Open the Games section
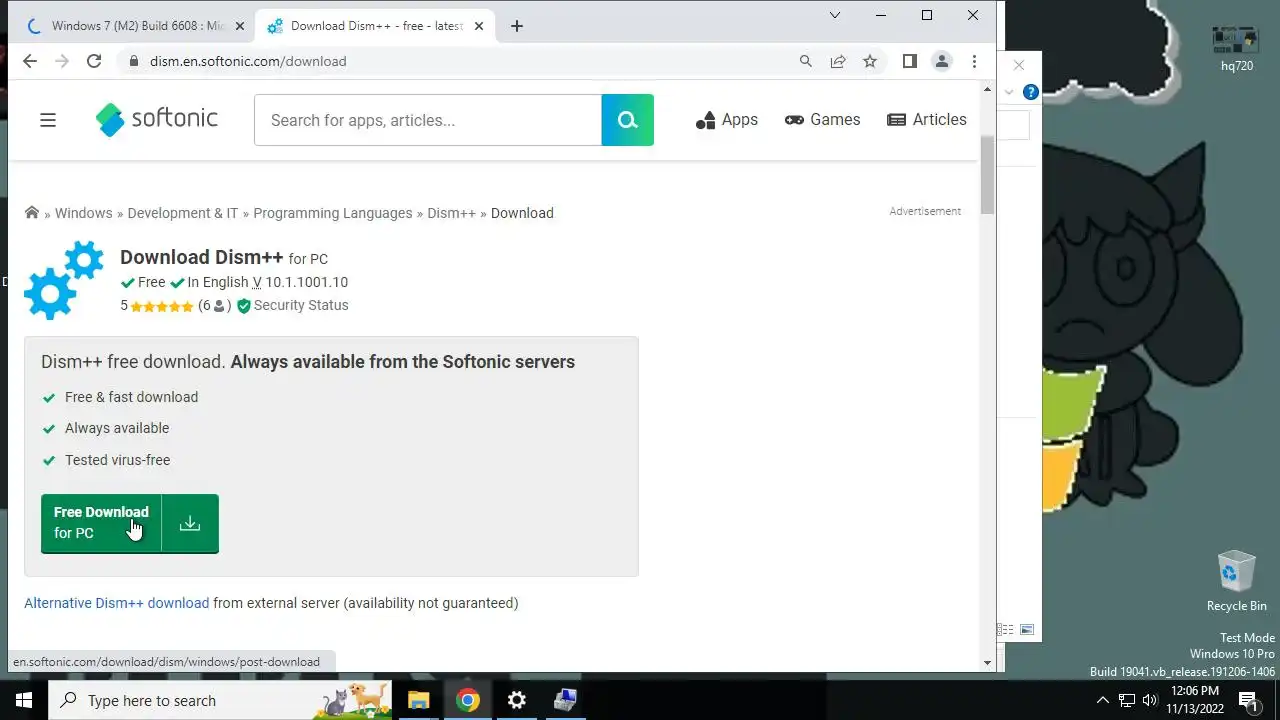The image size is (1280, 720). pyautogui.click(x=823, y=120)
